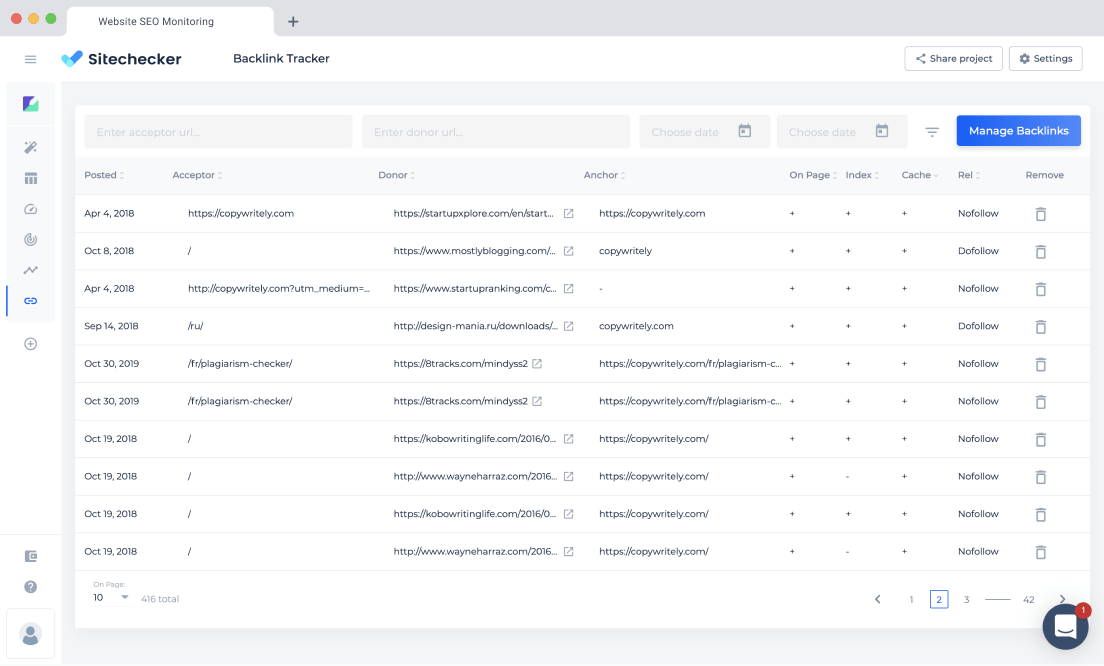
Task: Open the help question mark icon
Action: click(x=30, y=586)
